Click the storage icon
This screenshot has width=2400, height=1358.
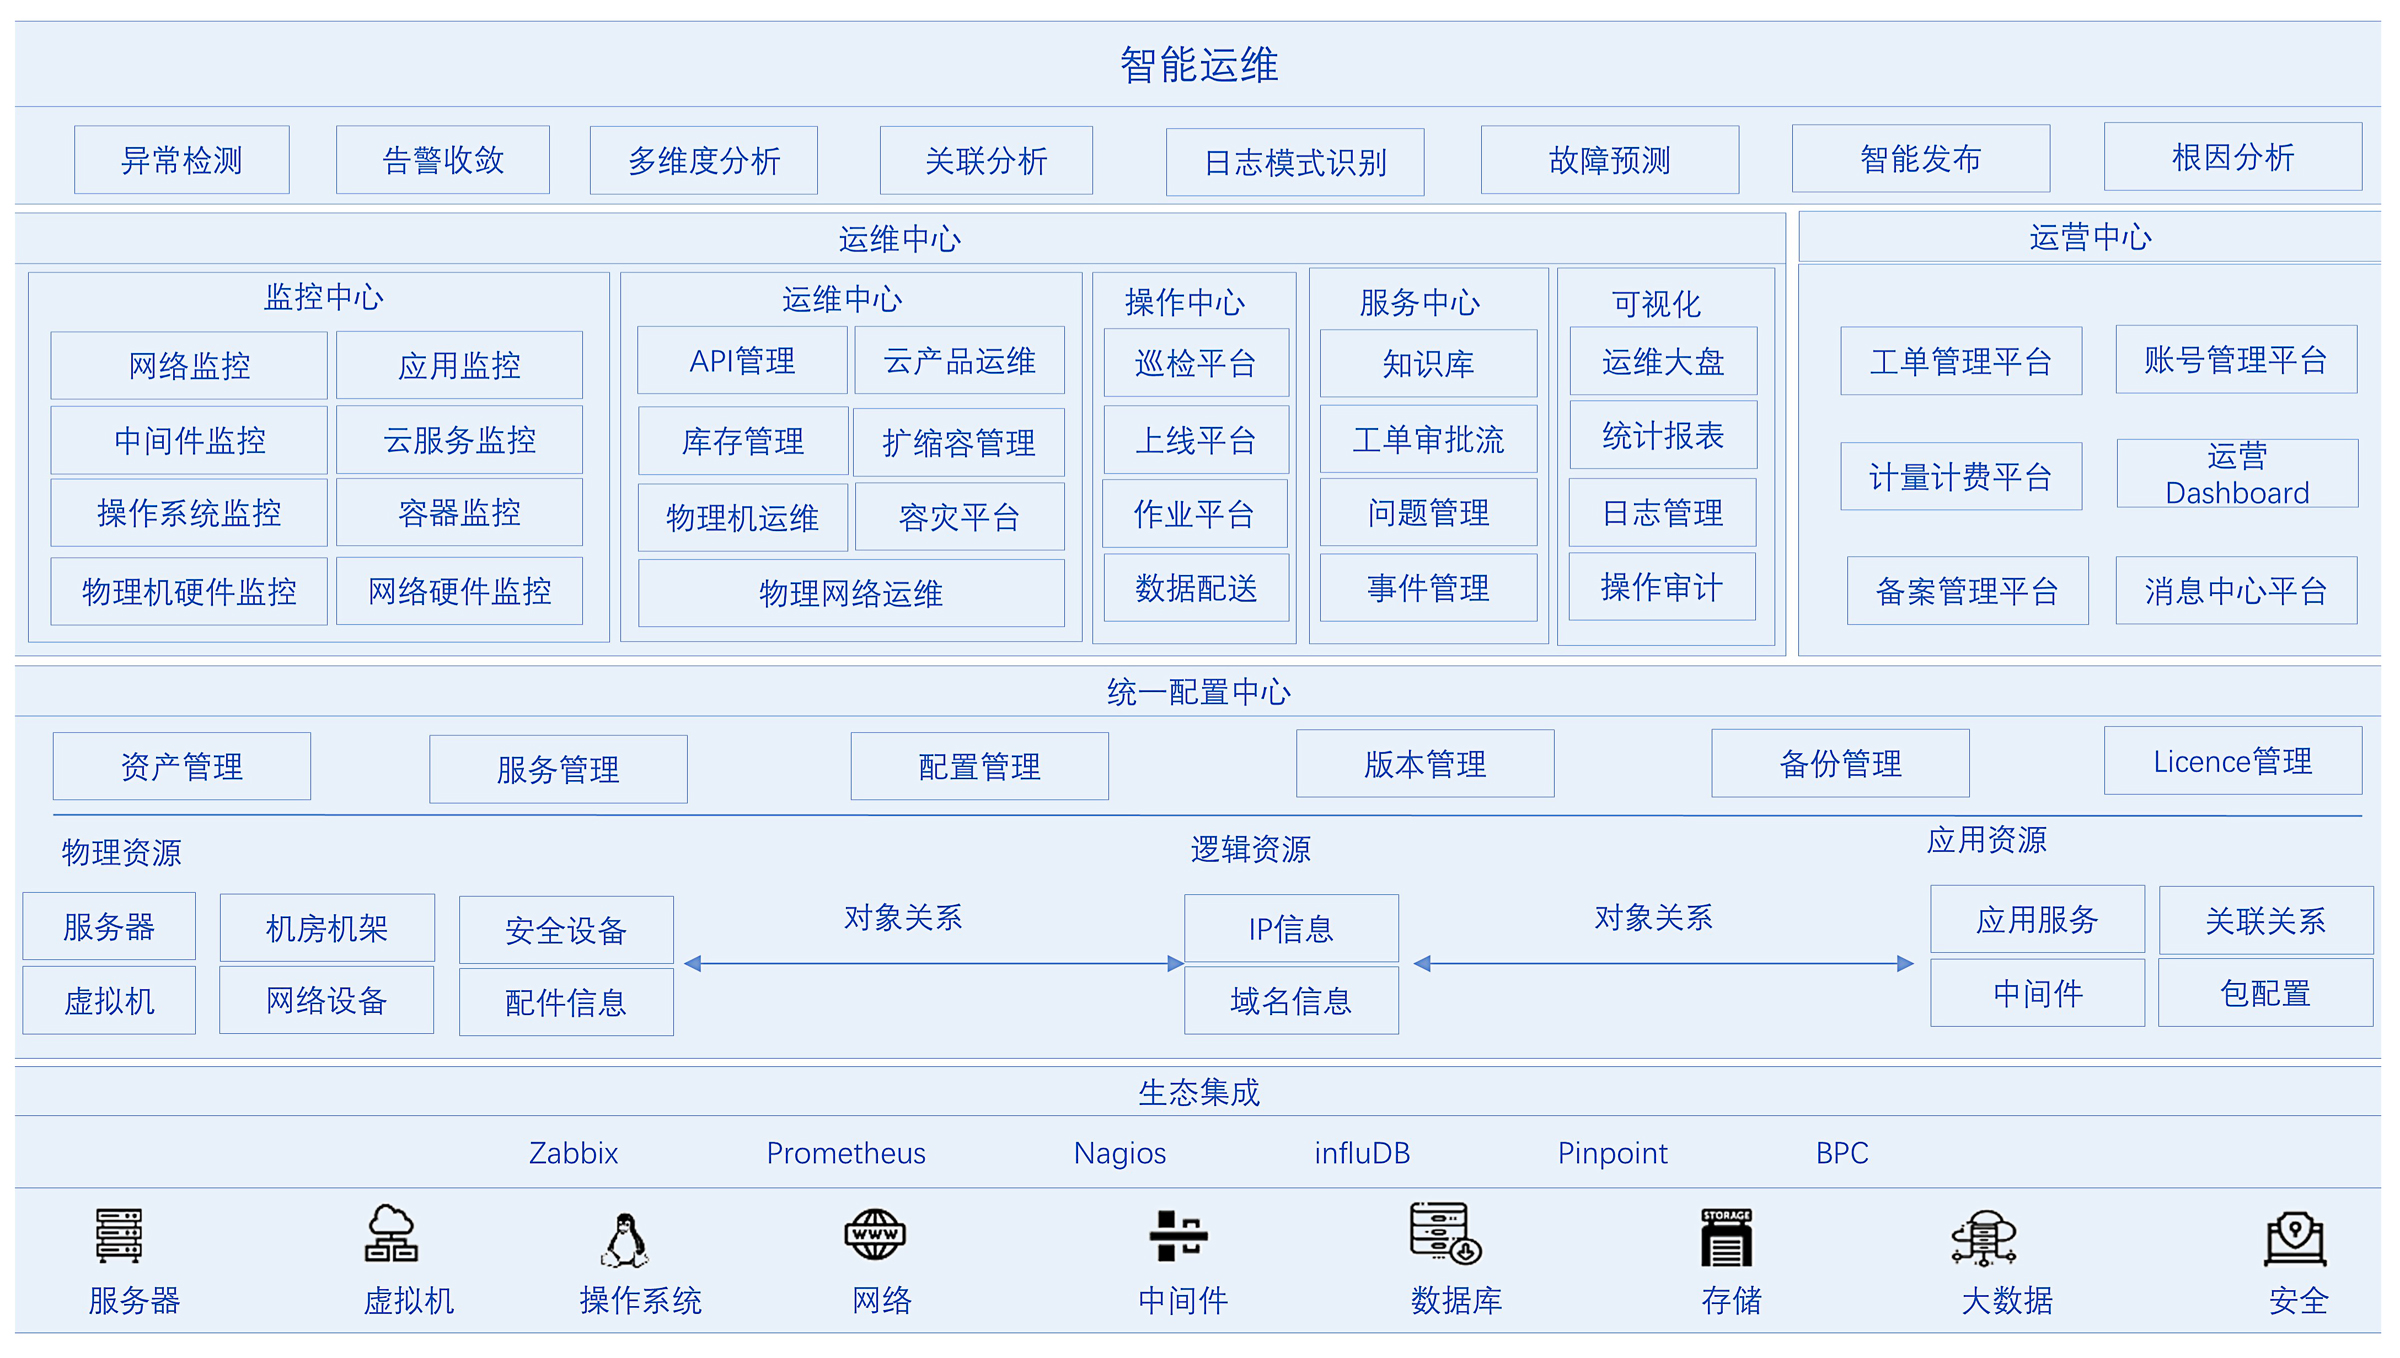pyautogui.click(x=1726, y=1237)
